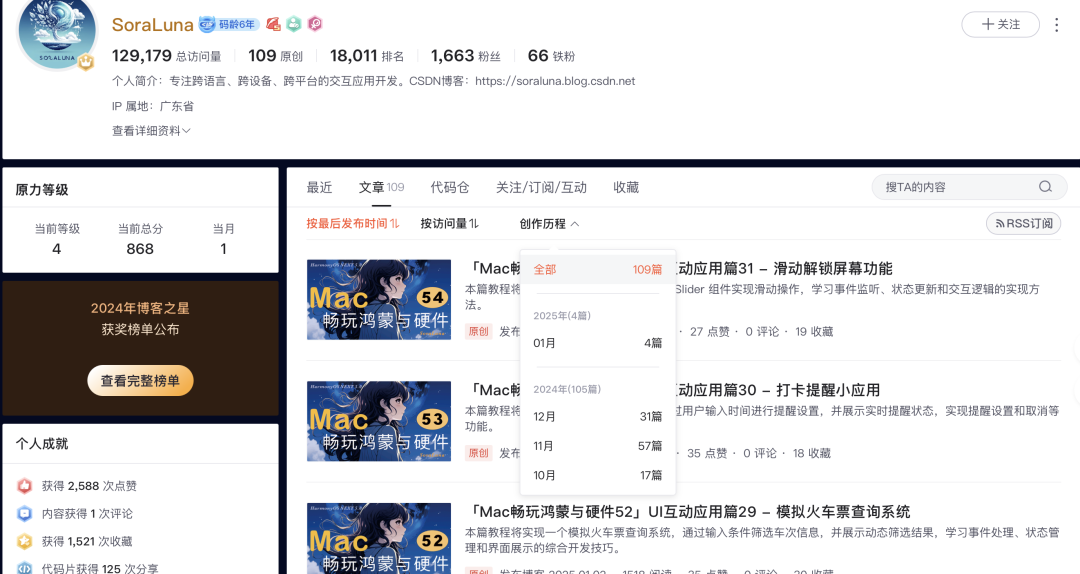Click the SoraLuna profile avatar

tap(56, 33)
